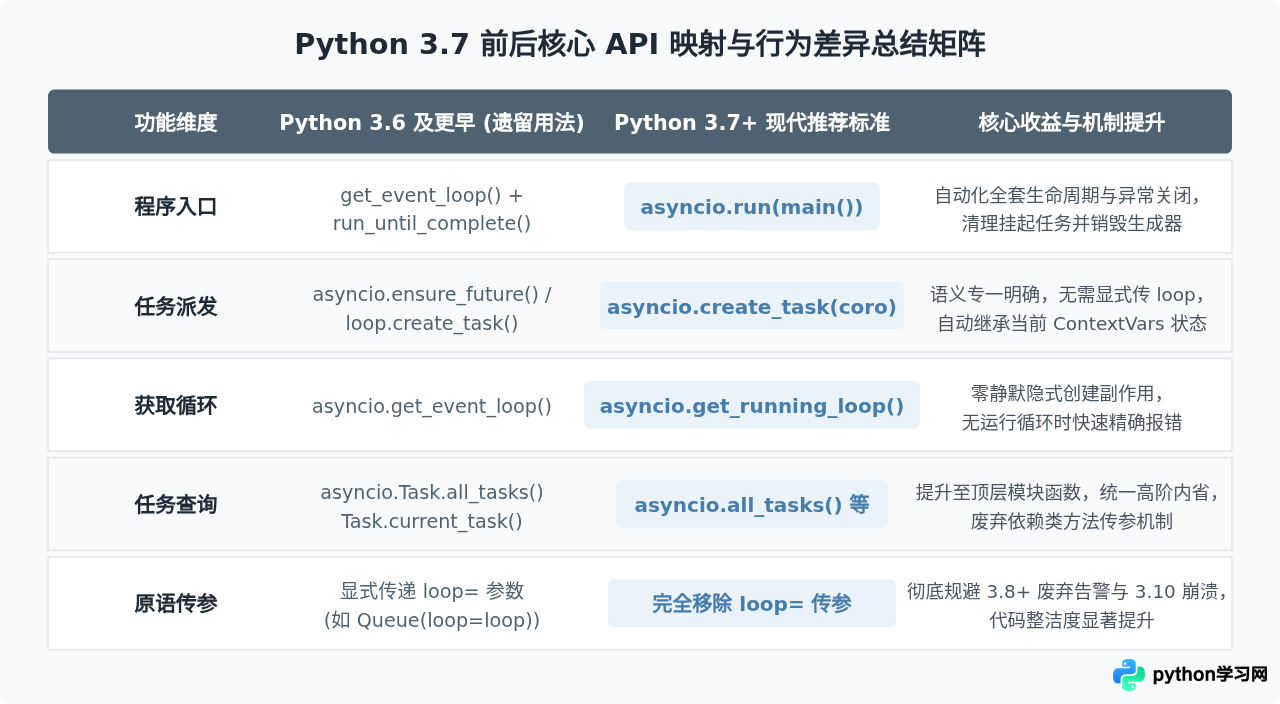Click the 'asyncio.all_tasks() 等' badge

752,504
